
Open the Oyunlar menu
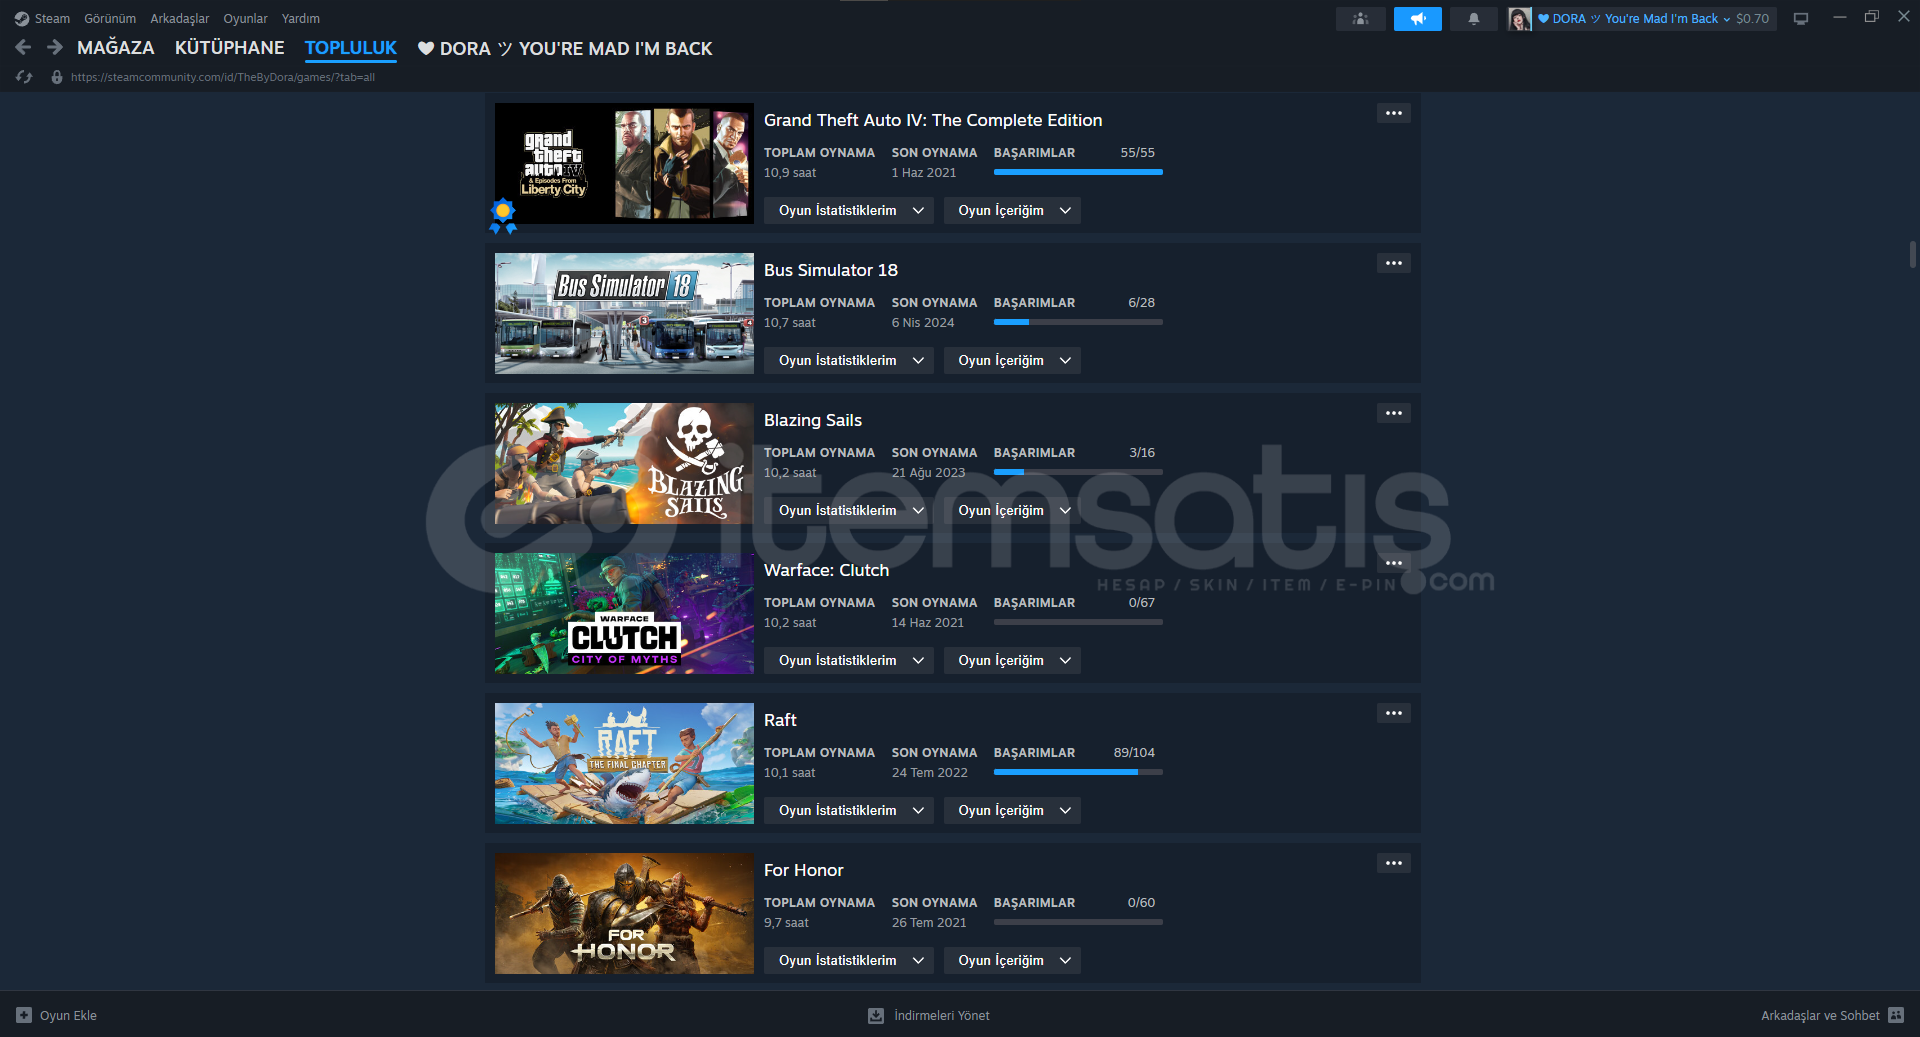click(x=245, y=19)
